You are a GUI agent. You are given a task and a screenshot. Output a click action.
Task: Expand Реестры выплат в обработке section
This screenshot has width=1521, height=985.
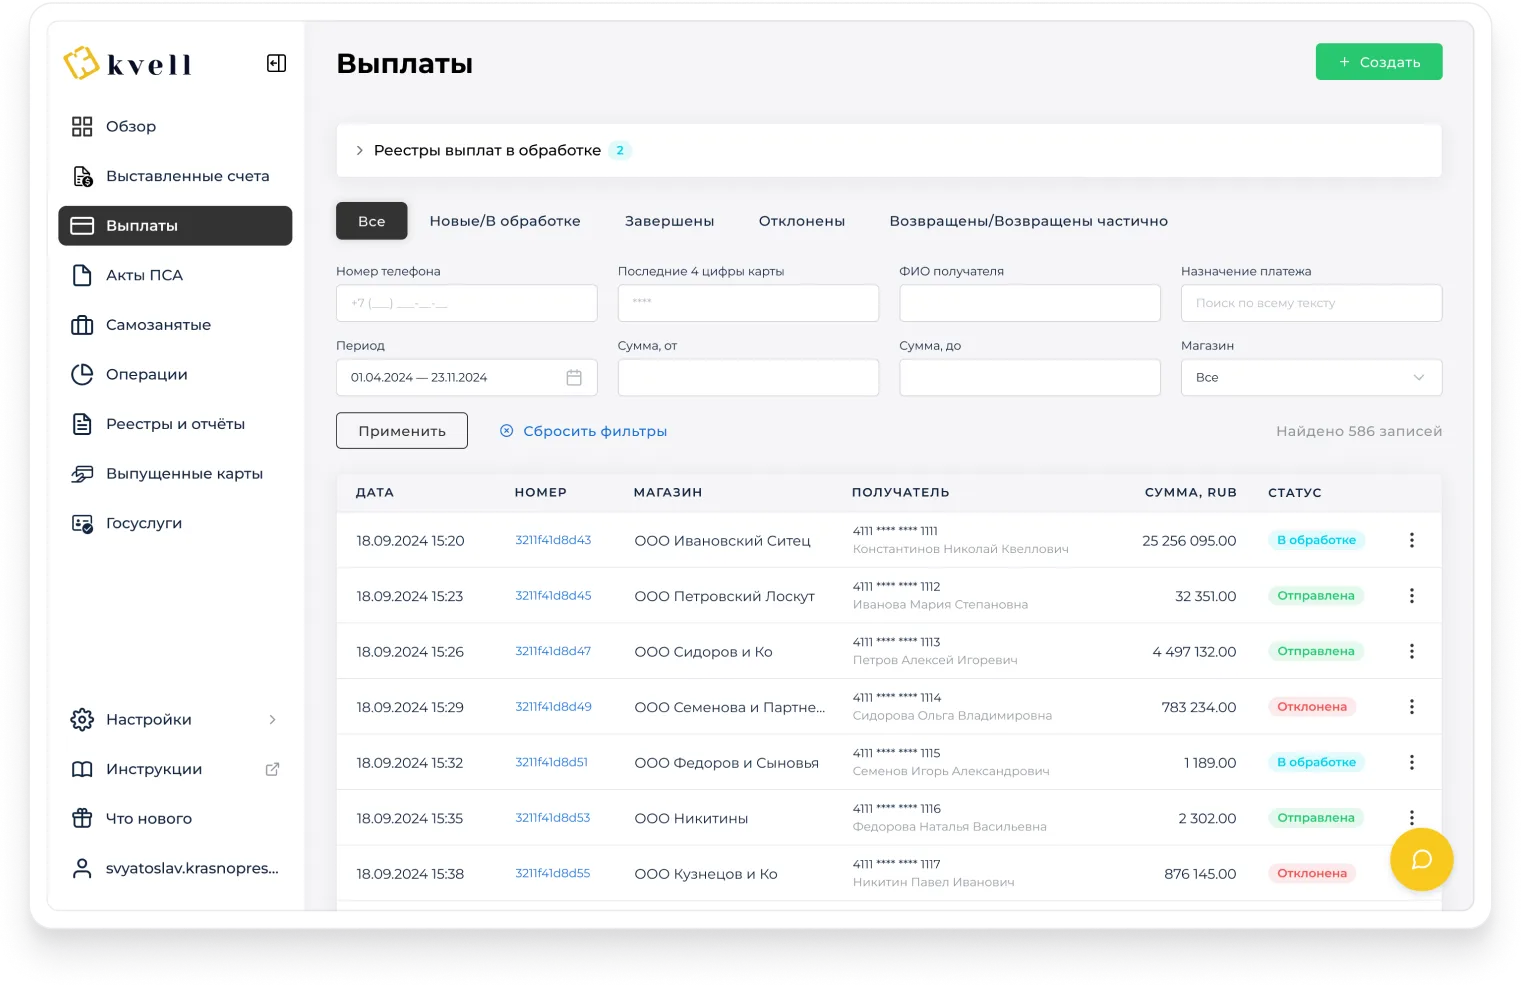[x=360, y=150]
